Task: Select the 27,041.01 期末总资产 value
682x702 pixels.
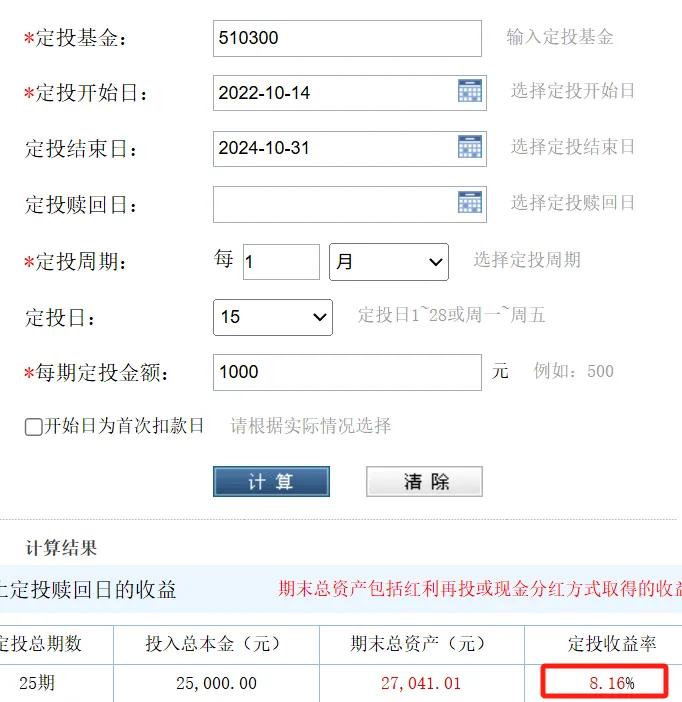Action: [x=421, y=683]
